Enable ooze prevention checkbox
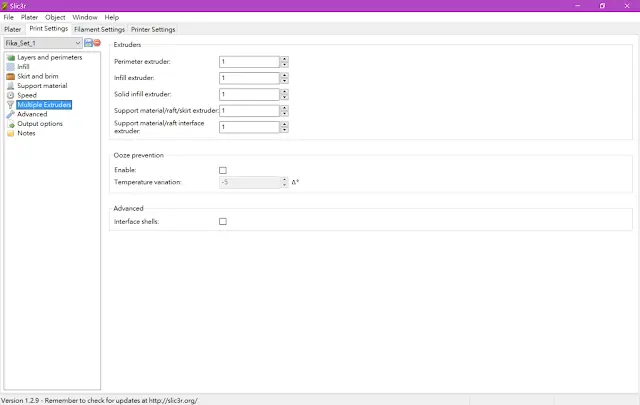Image resolution: width=640 pixels, height=405 pixels. click(223, 170)
